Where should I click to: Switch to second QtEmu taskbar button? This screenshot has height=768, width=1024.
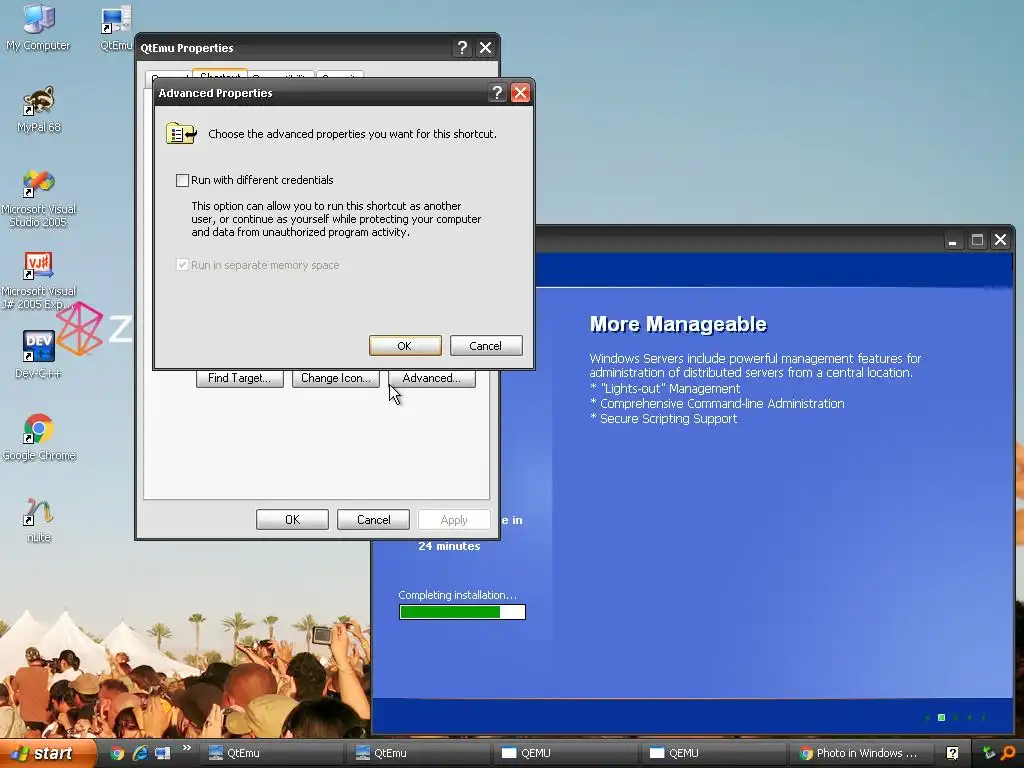(x=417, y=753)
